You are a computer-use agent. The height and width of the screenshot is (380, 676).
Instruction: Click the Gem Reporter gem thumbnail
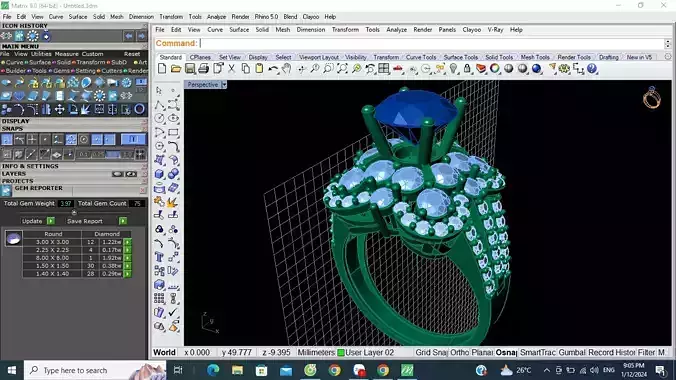13,238
